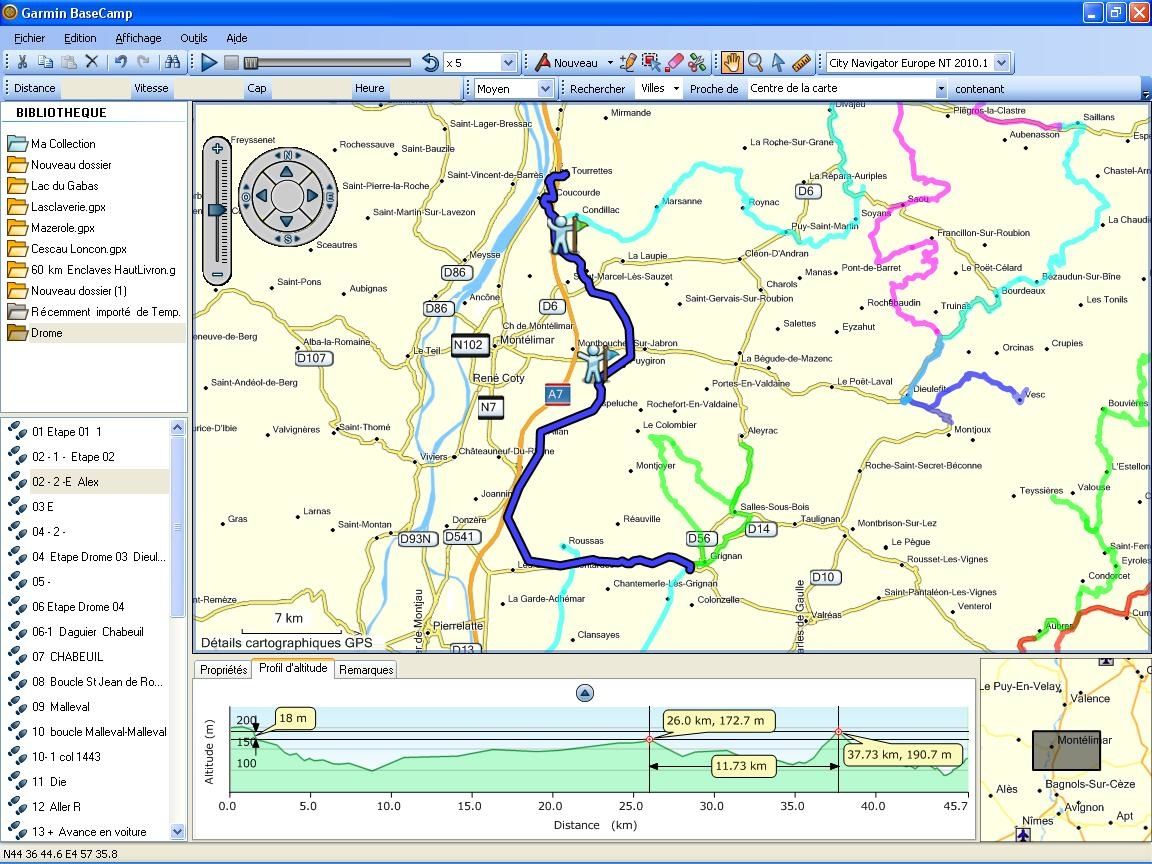Zoom in with the map plus button
Screen dimensions: 1152x864
[217, 148]
